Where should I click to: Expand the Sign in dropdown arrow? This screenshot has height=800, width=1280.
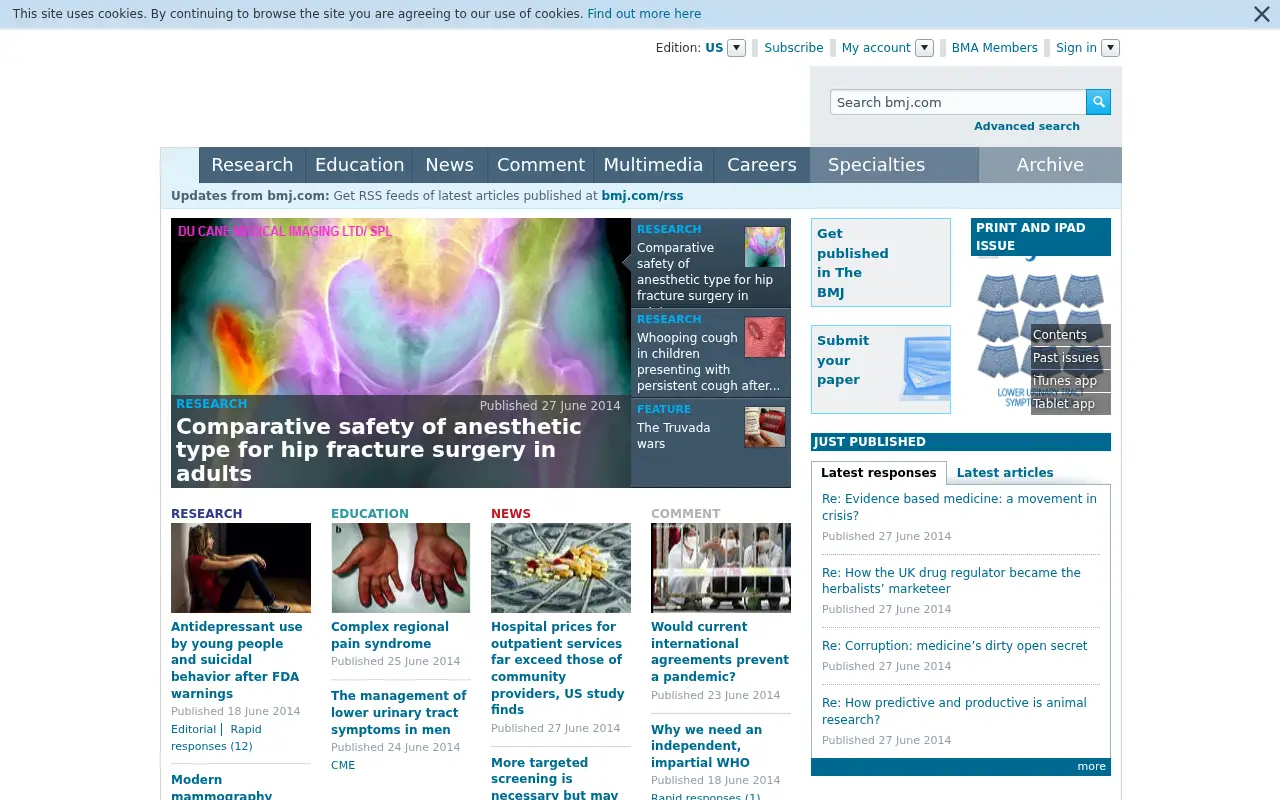[x=1110, y=48]
